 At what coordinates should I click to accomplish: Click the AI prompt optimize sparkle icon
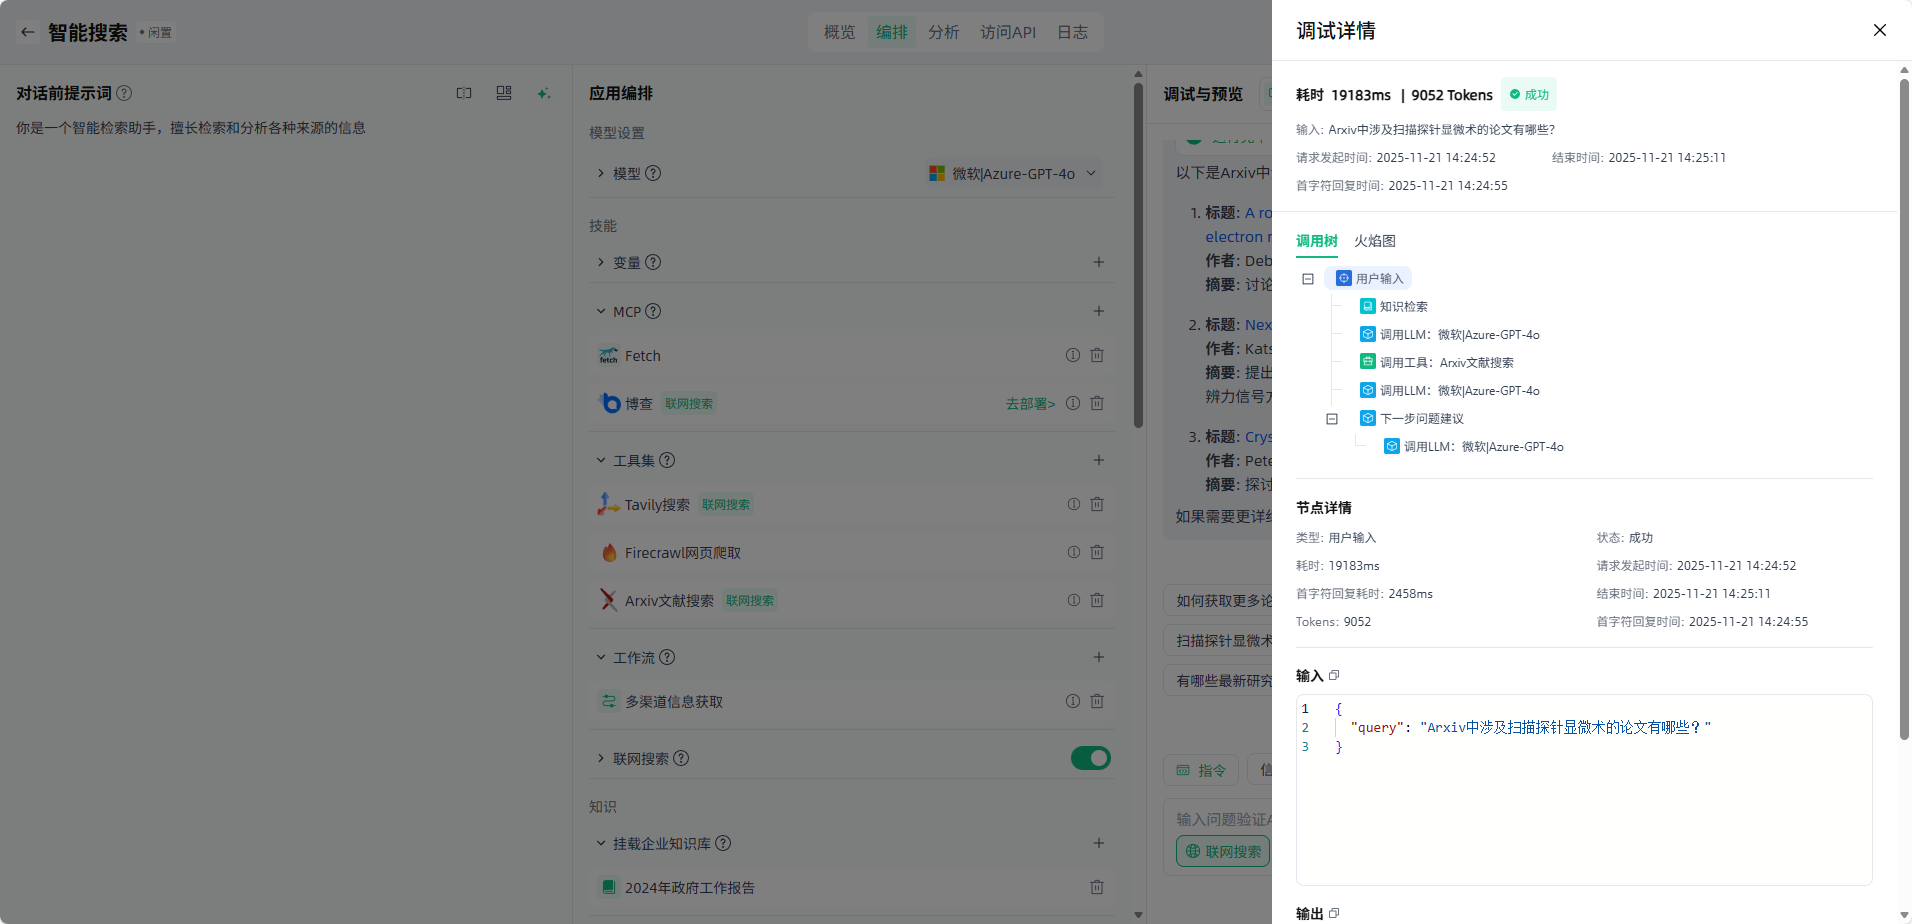coord(543,93)
